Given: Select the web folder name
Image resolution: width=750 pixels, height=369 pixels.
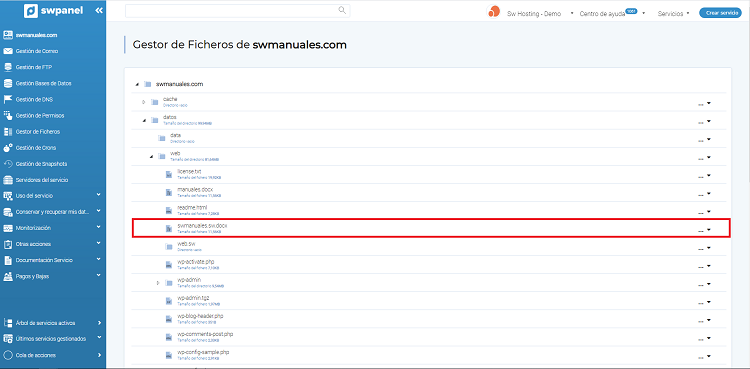Looking at the screenshot, I should pos(175,153).
